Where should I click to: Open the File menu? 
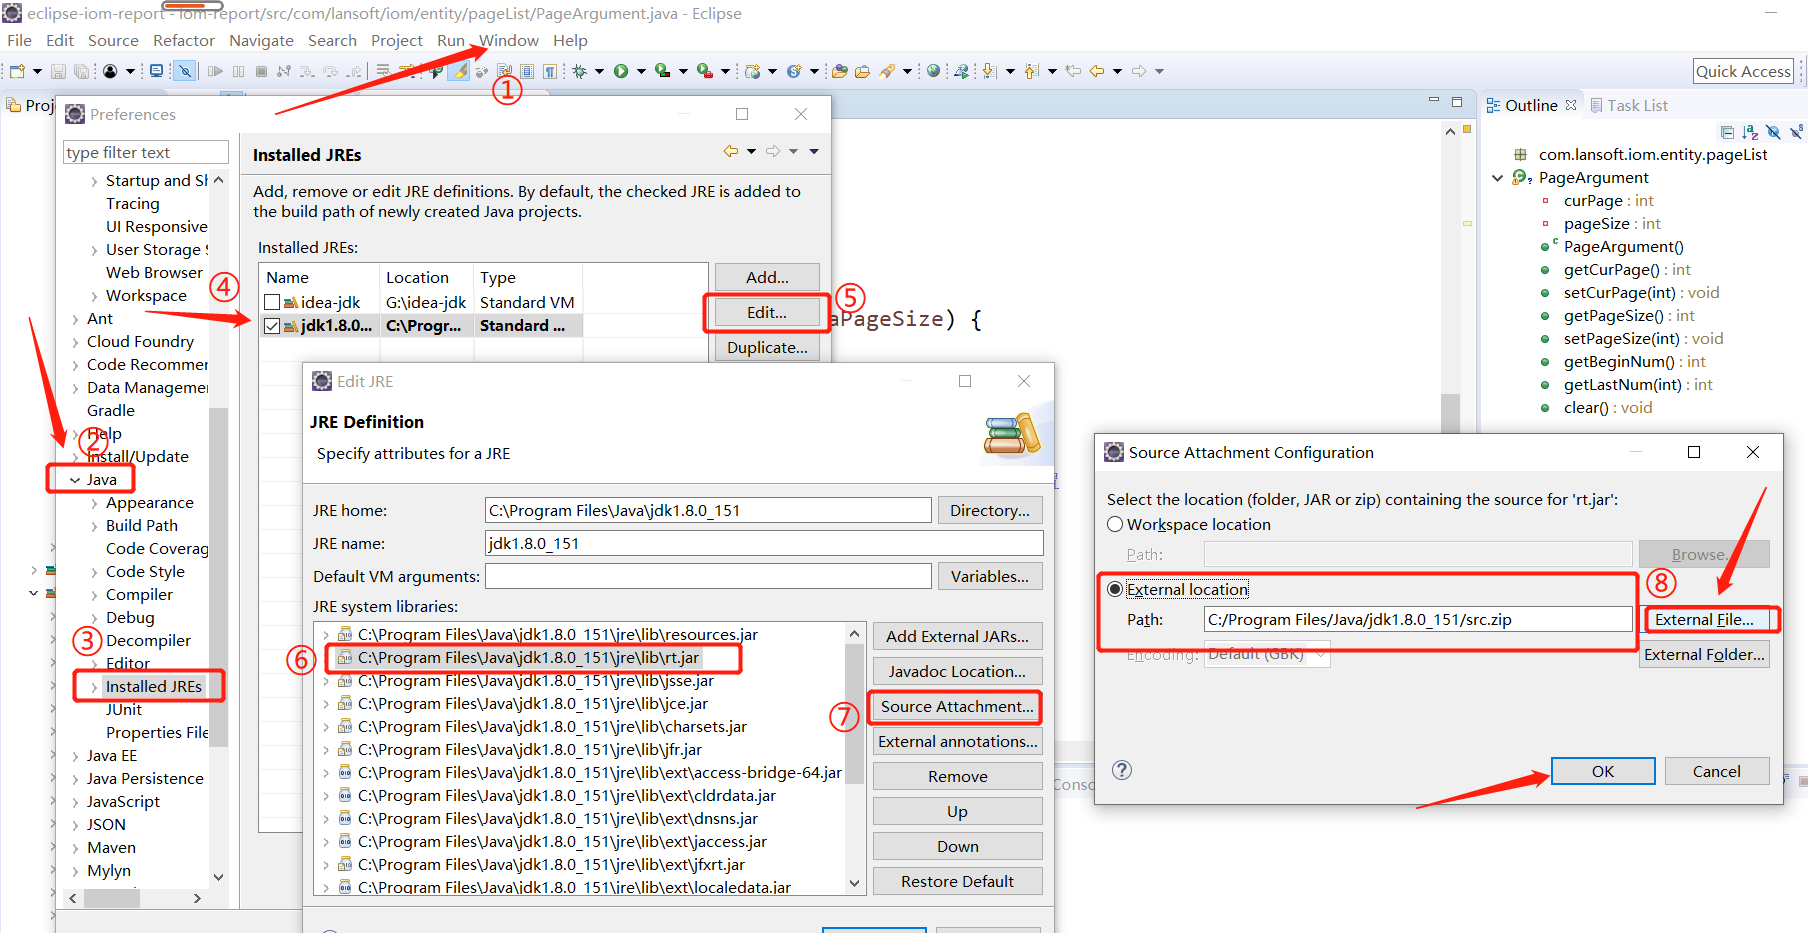(19, 41)
